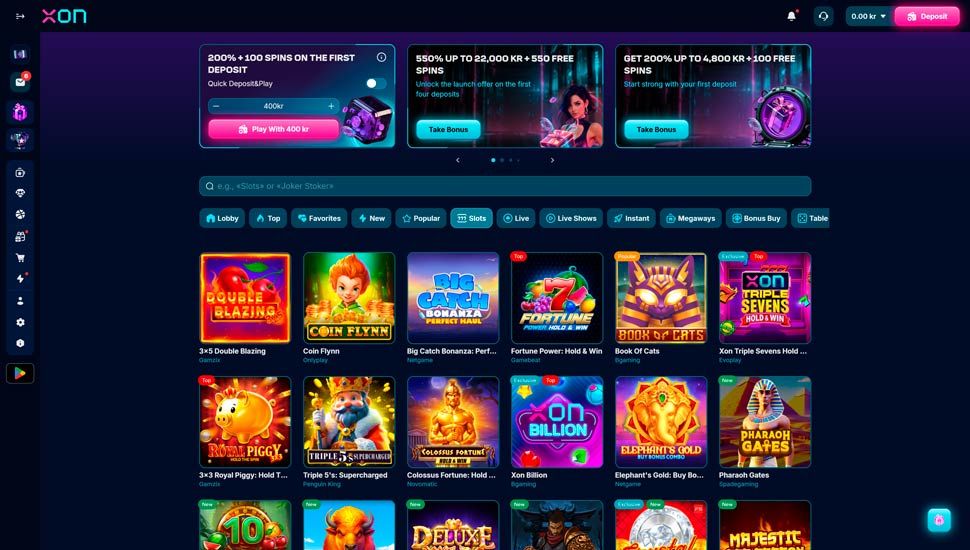This screenshot has width=970, height=550.
Task: Select the Megaways category tab
Action: 690,218
